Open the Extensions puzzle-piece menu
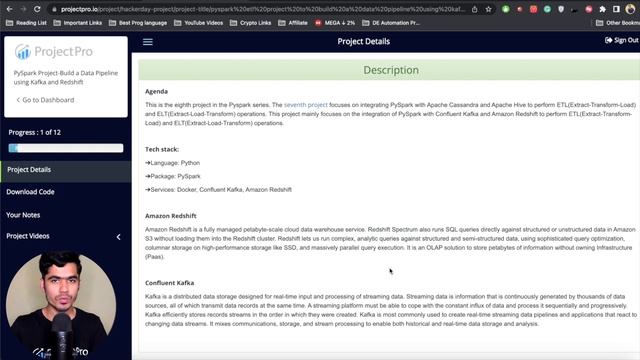The image size is (640, 360). point(602,9)
